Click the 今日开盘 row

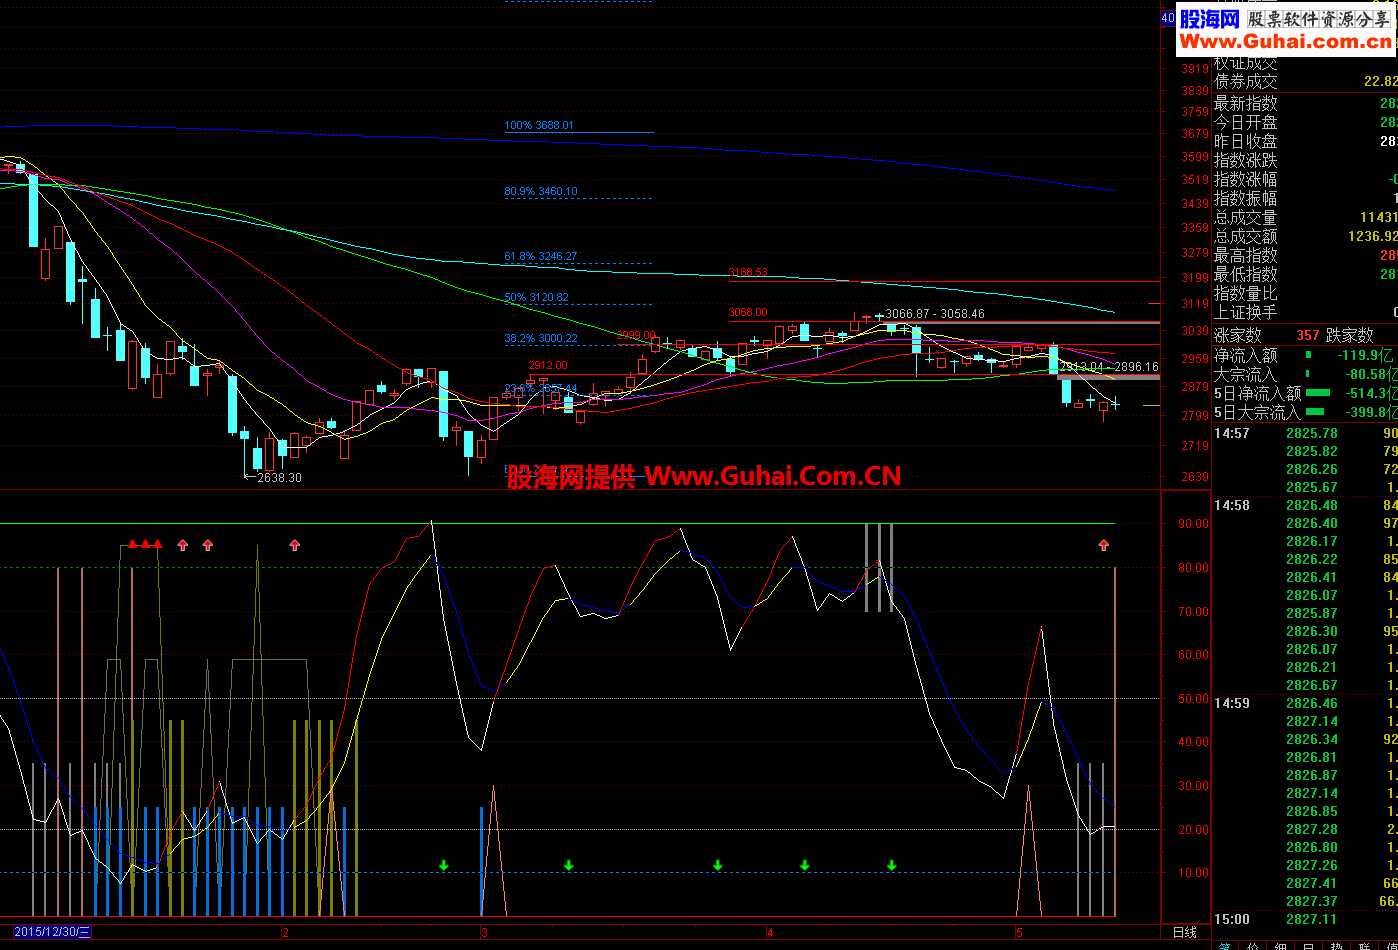1305,122
